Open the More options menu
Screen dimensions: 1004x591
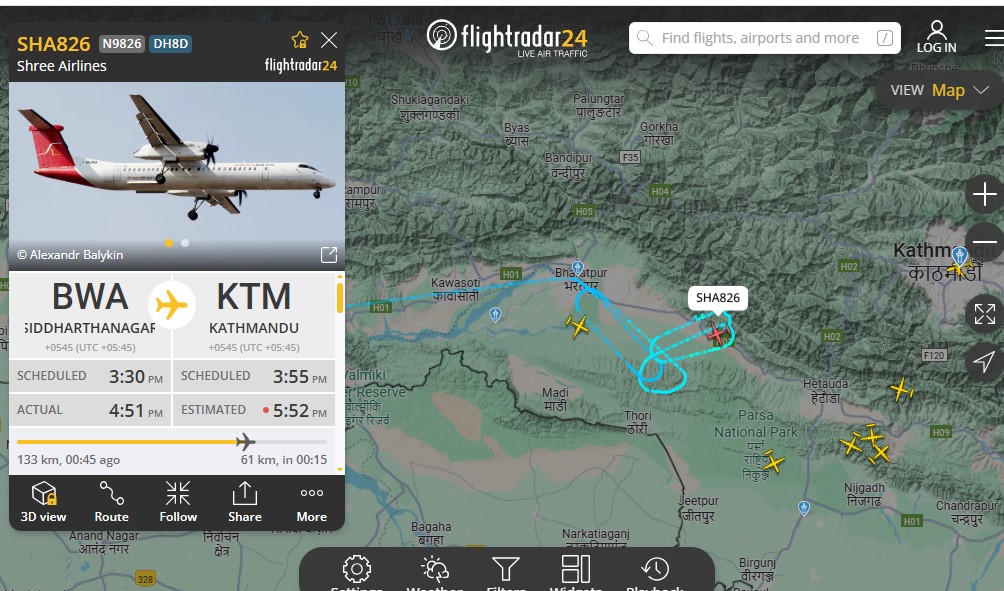pyautogui.click(x=312, y=501)
